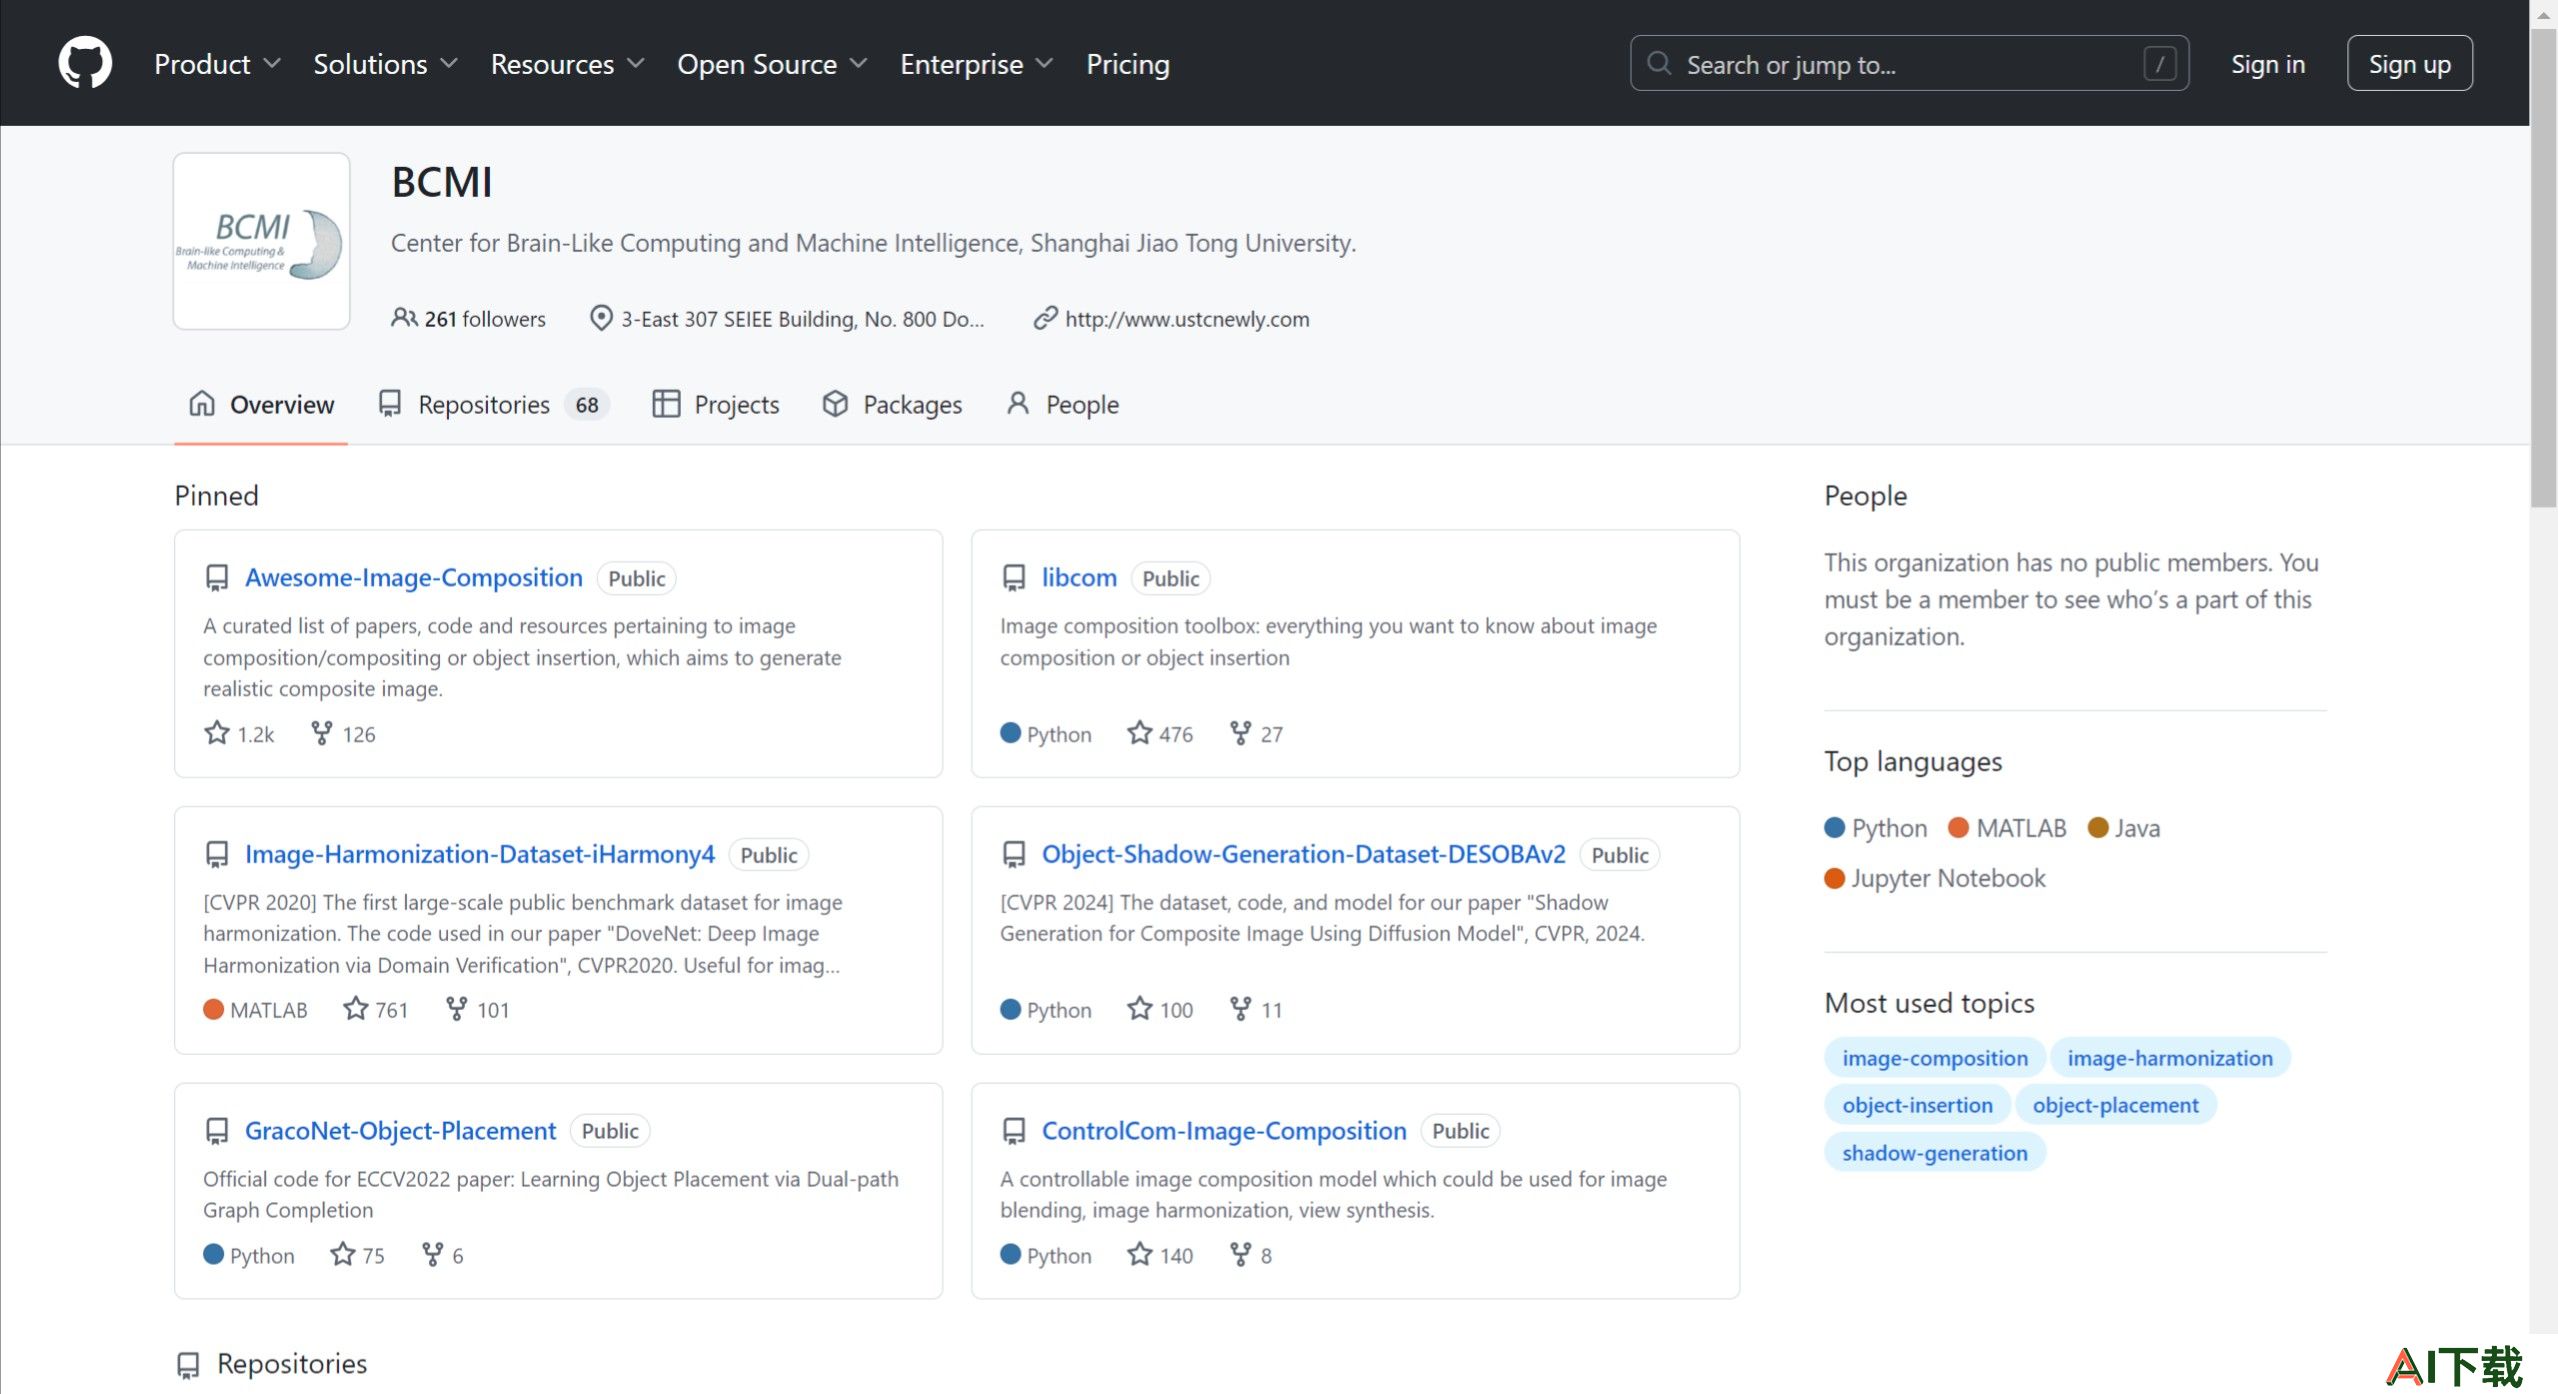
Task: Click the fork icon showing 126
Action: [321, 733]
